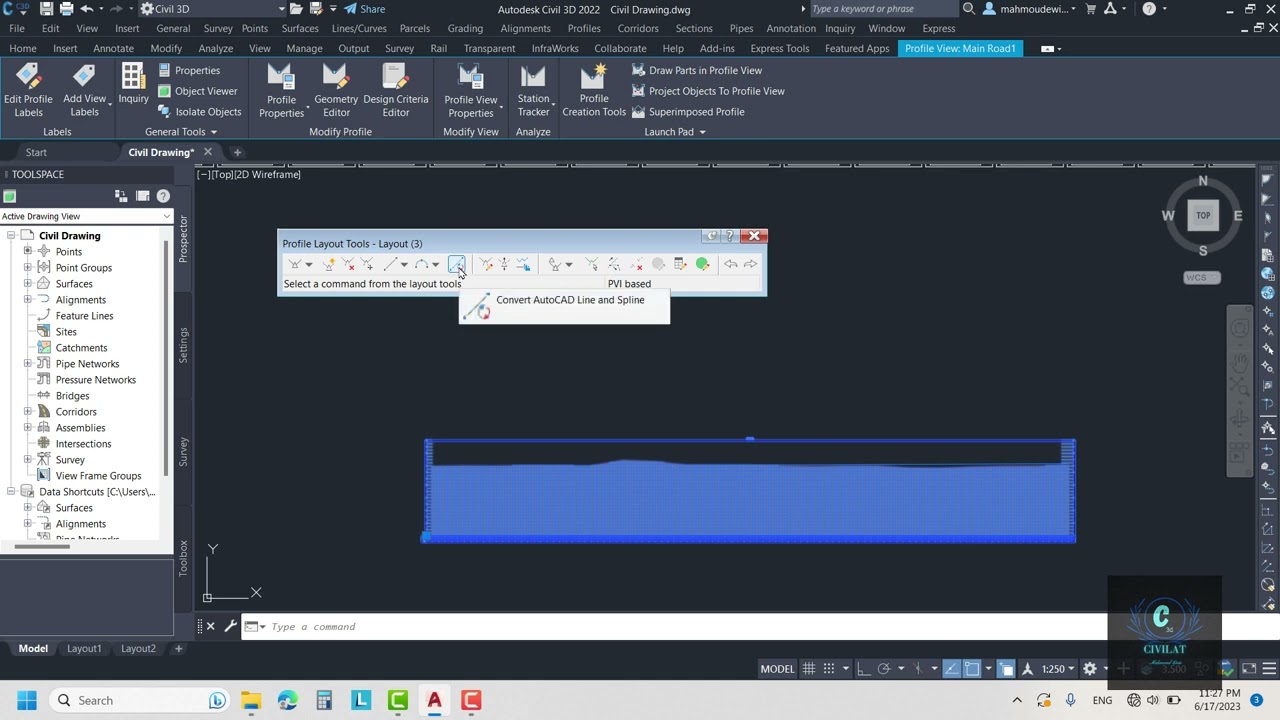Expand Point Groups tree node
This screenshot has width=1280, height=720.
click(x=28, y=268)
